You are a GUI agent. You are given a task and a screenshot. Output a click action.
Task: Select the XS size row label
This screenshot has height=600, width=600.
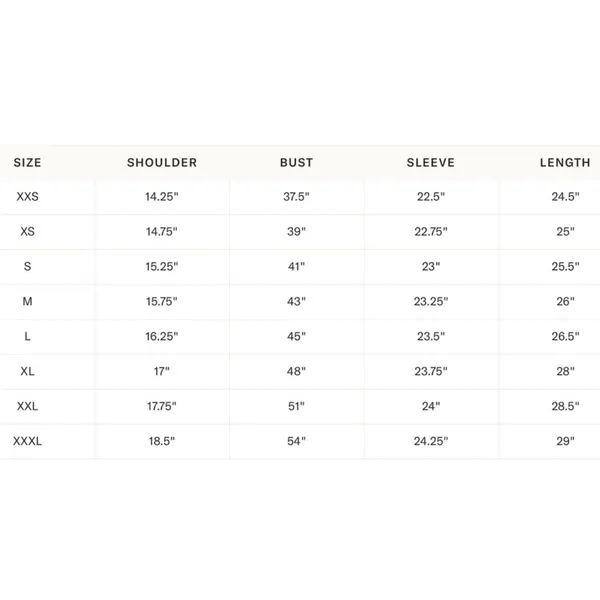pos(27,232)
